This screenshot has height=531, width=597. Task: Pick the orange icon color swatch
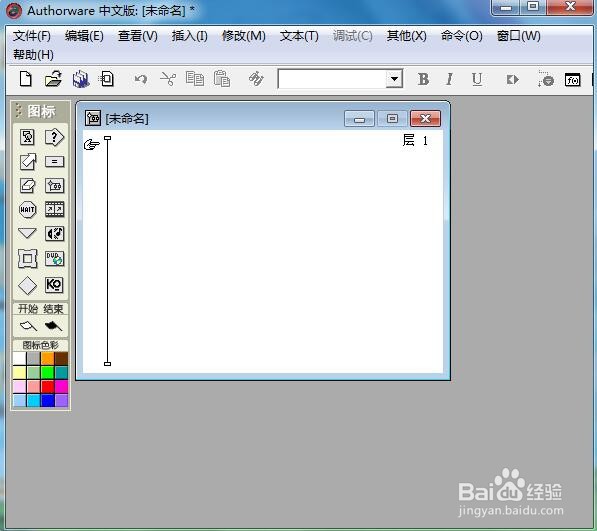coord(48,358)
